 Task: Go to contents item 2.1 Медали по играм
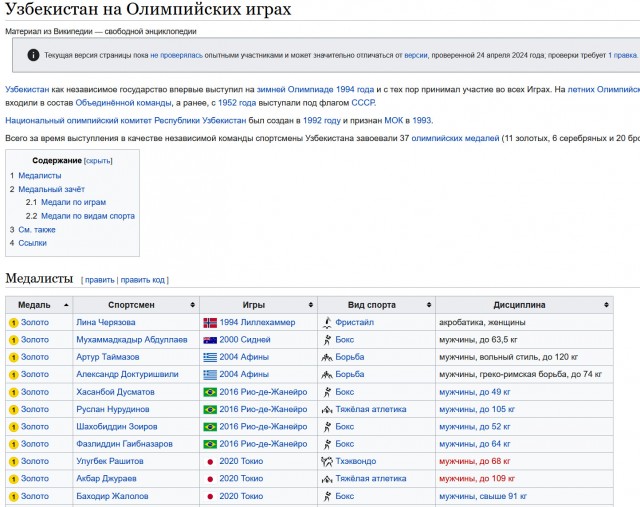(x=73, y=202)
